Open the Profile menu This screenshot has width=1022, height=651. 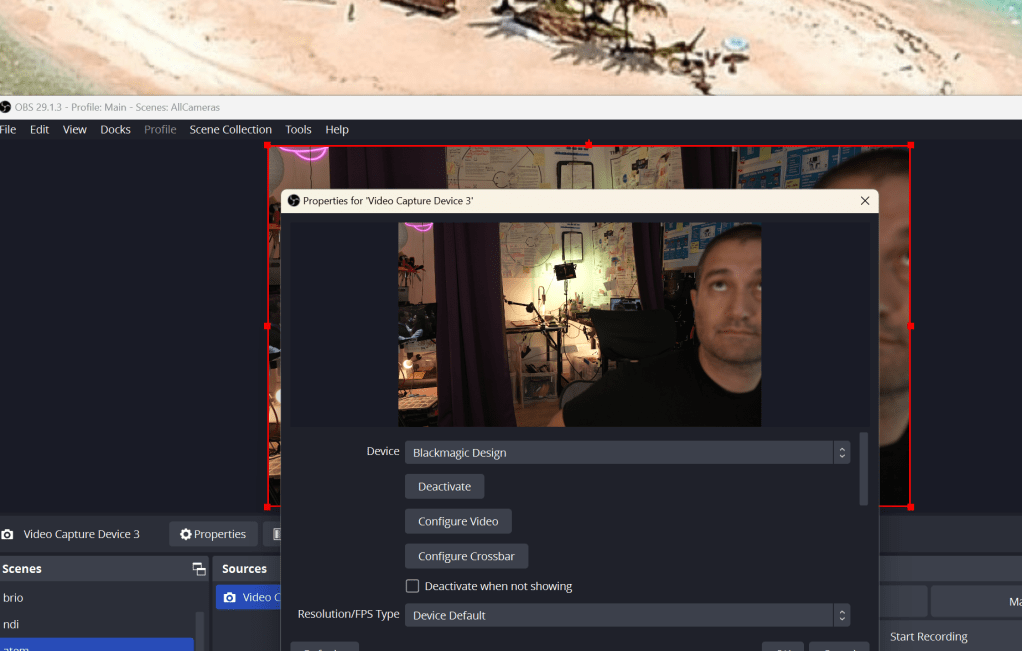(160, 130)
